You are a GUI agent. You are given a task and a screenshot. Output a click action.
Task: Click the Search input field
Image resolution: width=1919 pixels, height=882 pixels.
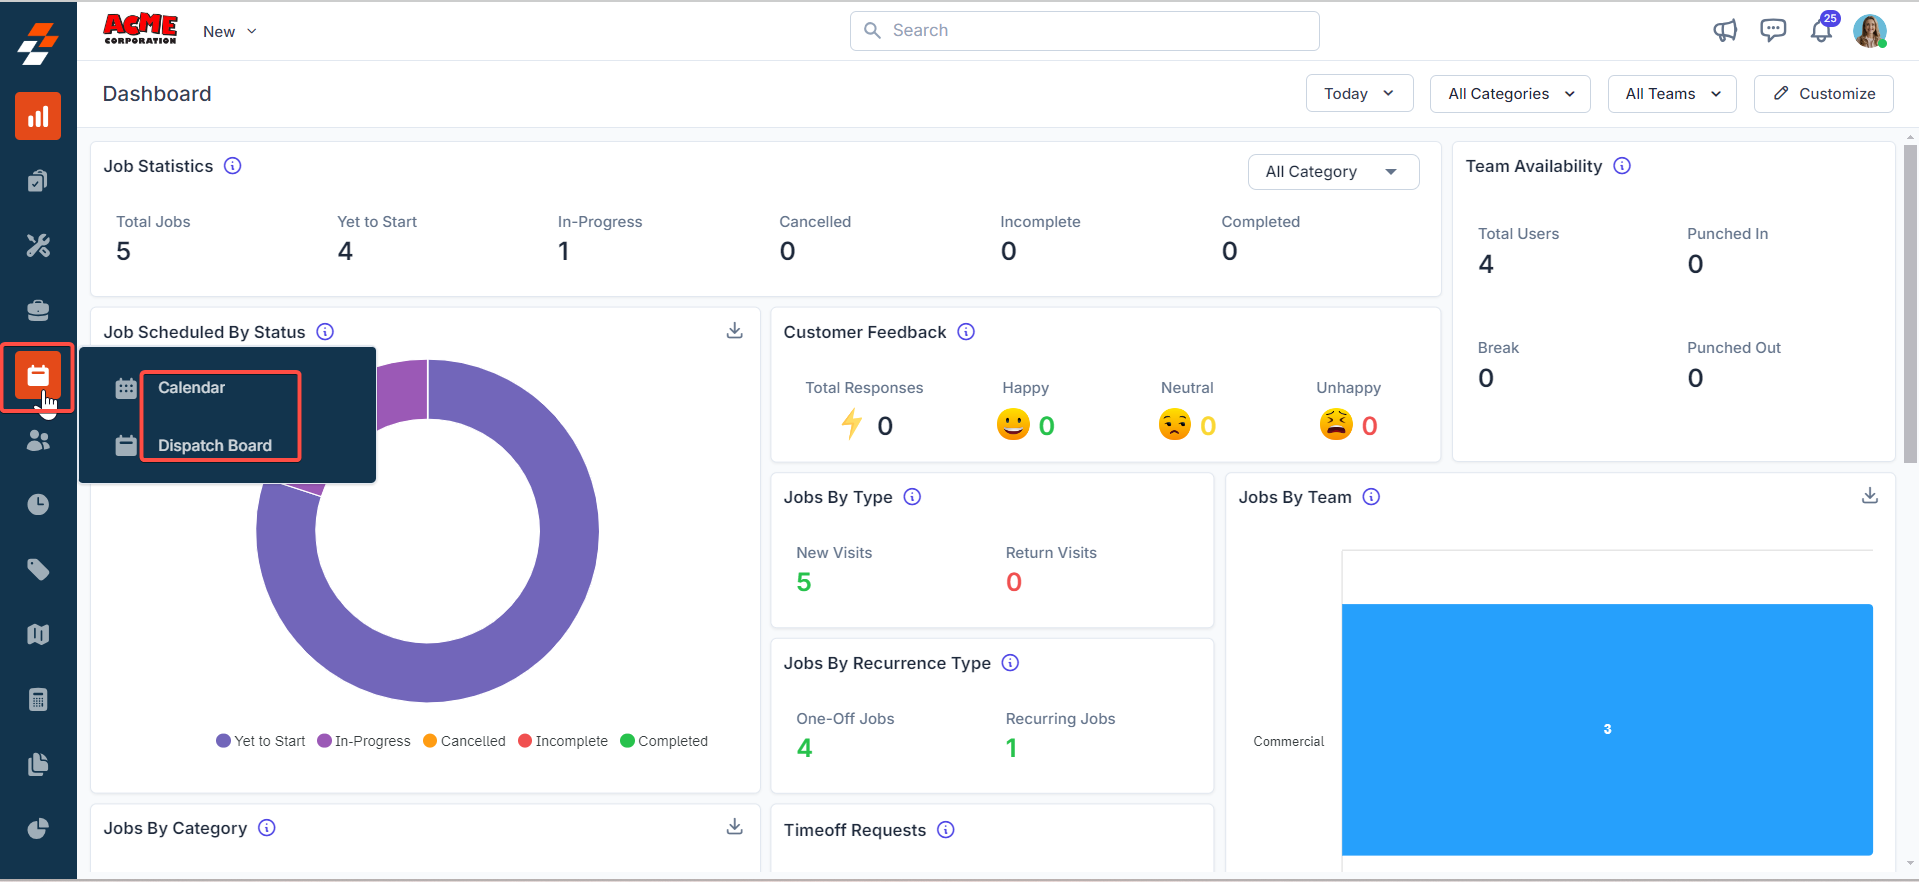1084,31
